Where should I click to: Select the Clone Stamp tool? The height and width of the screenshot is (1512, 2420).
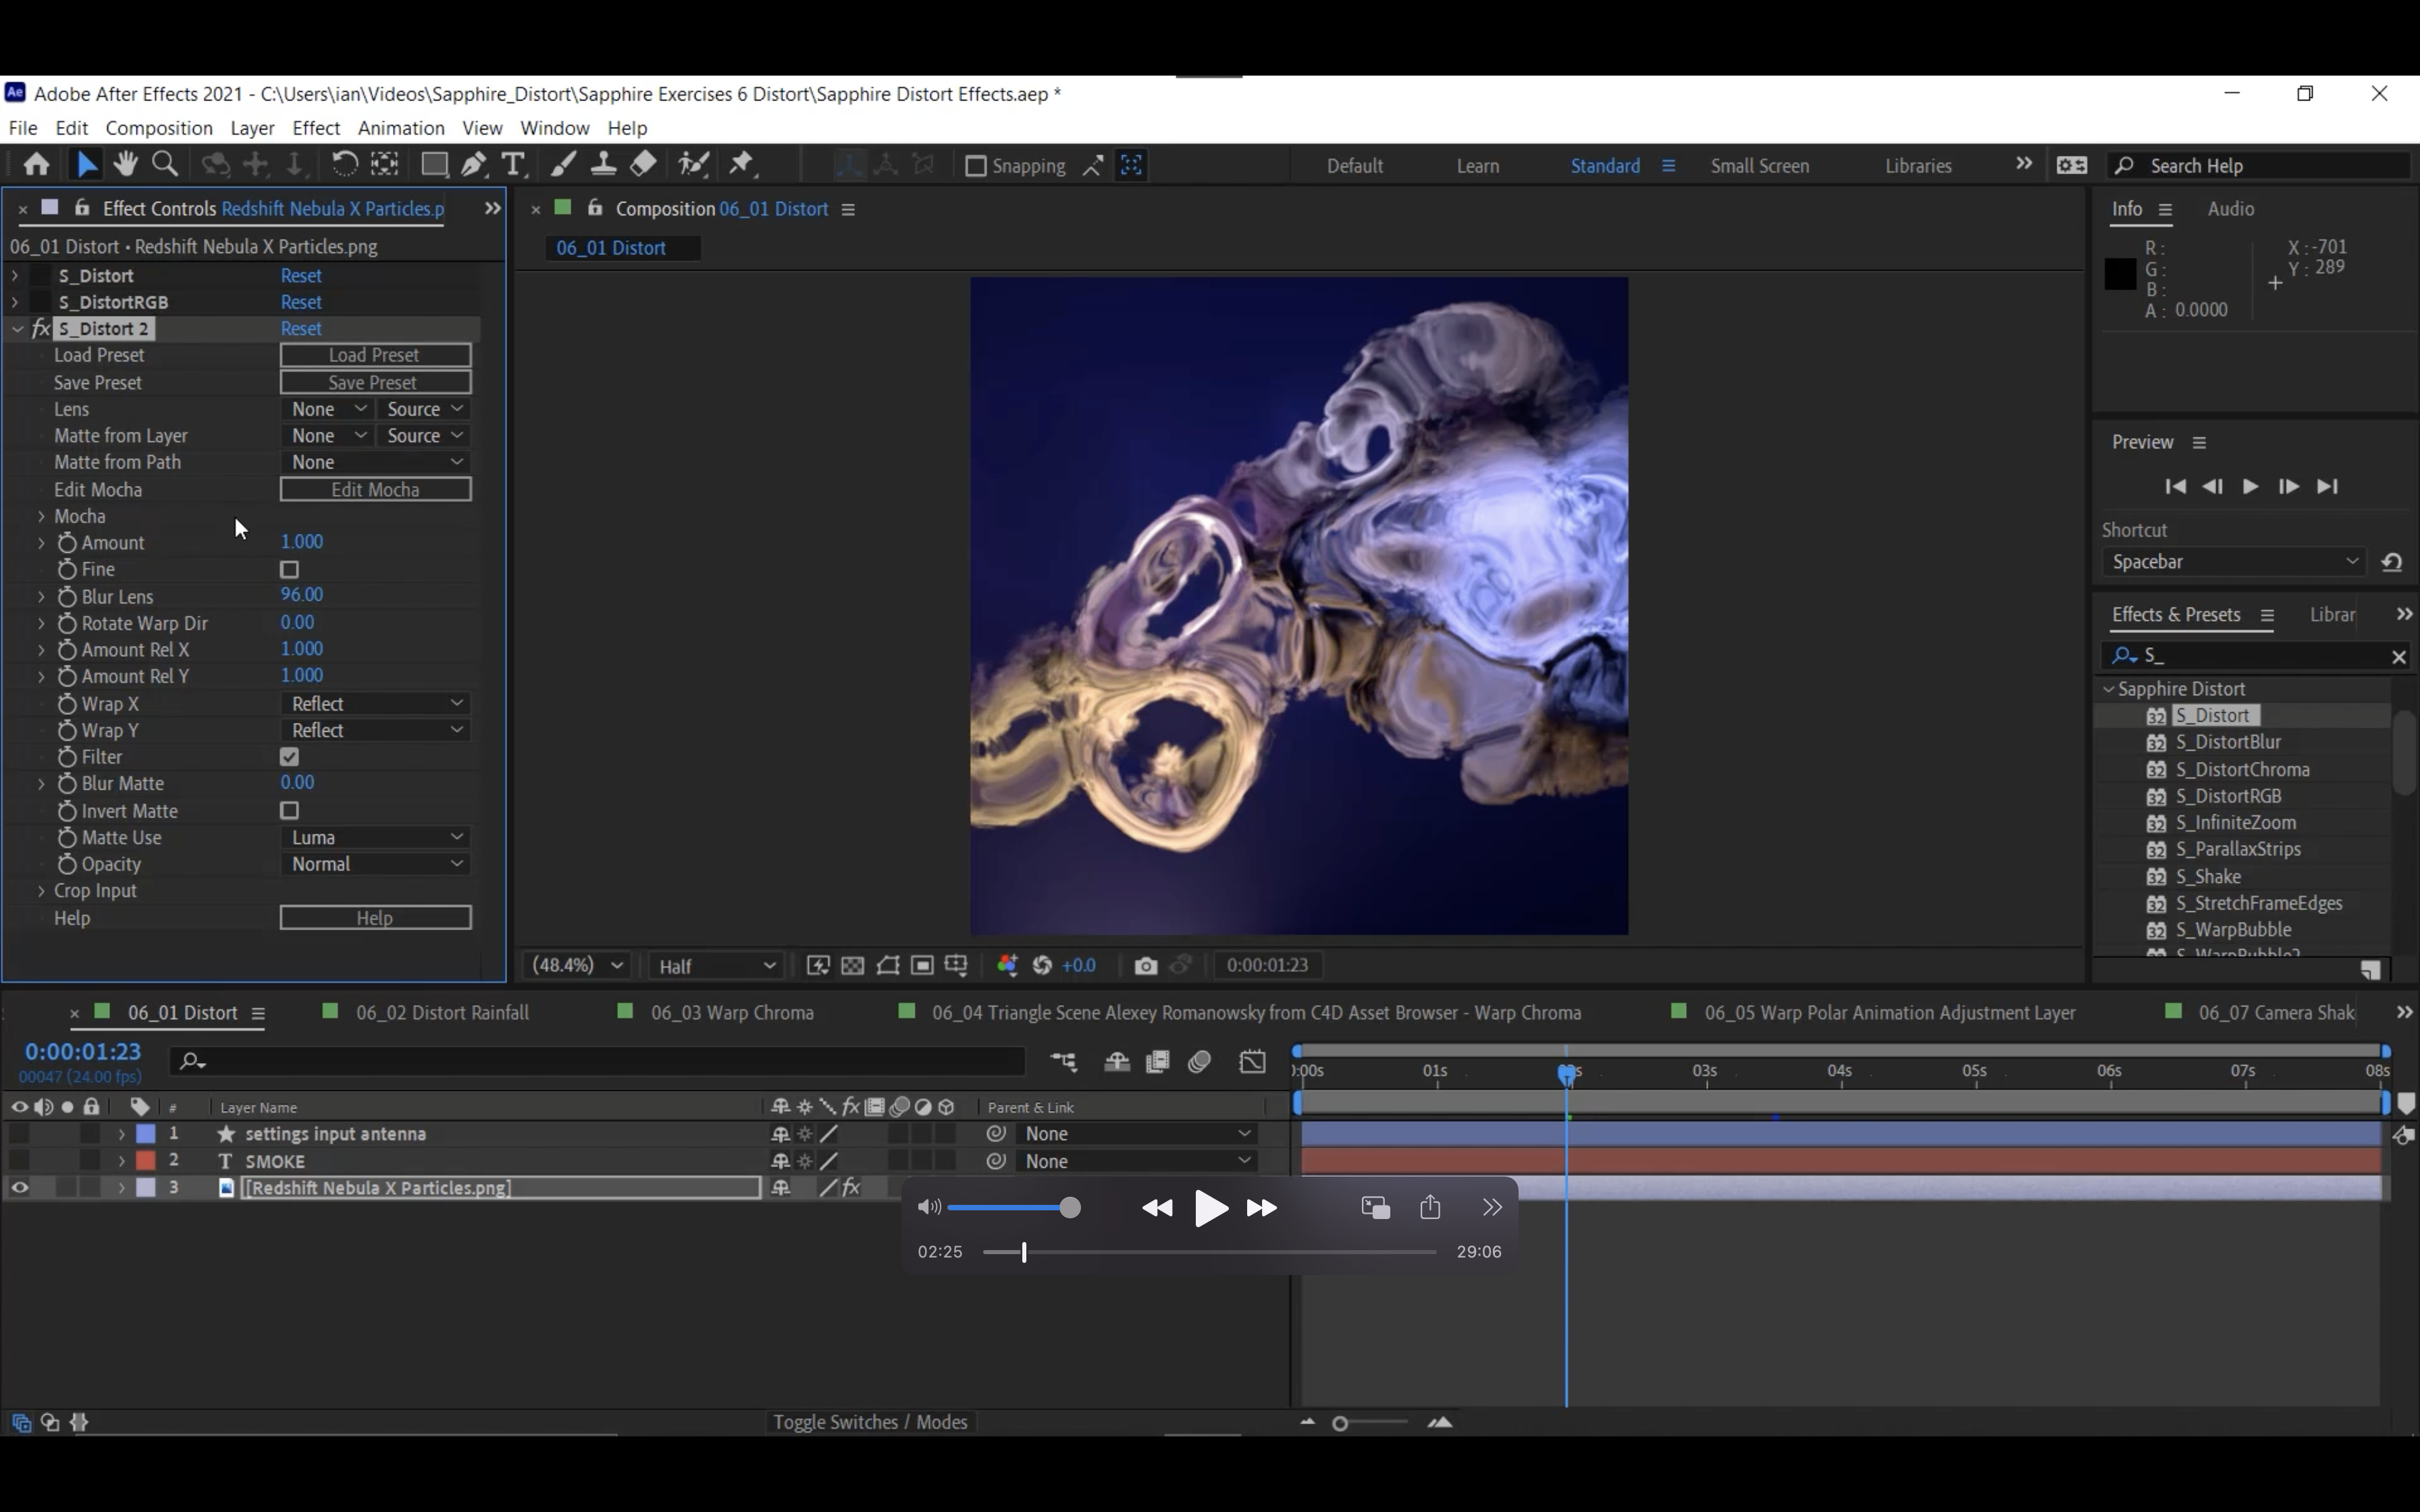tap(603, 165)
